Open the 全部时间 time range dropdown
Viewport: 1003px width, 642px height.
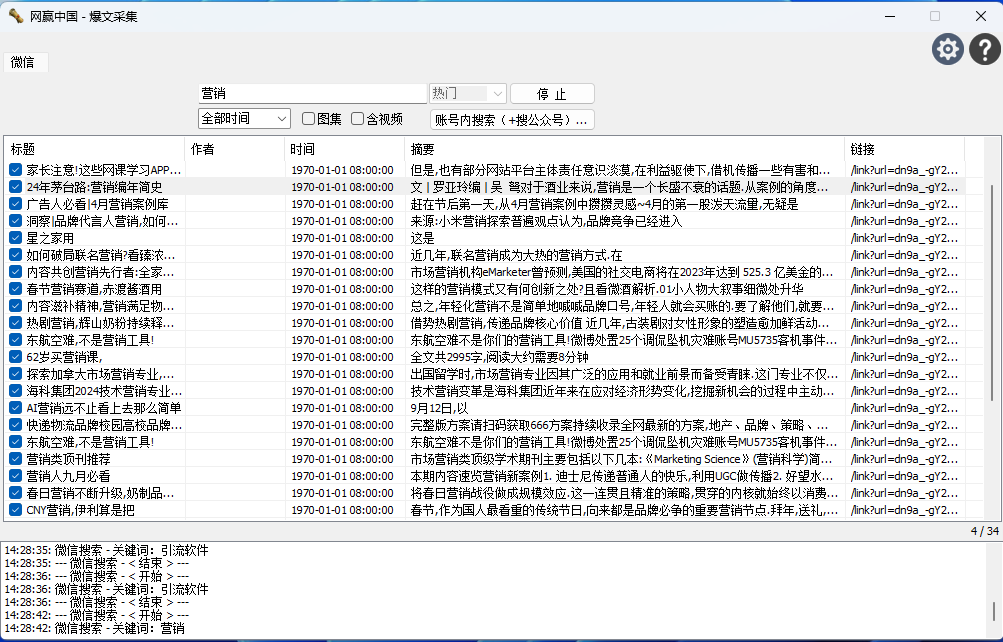[244, 119]
